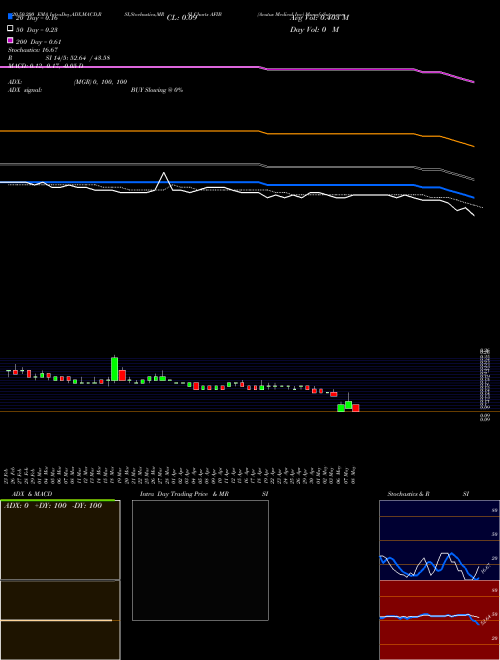Click the MACD lower brown panel

[60, 620]
